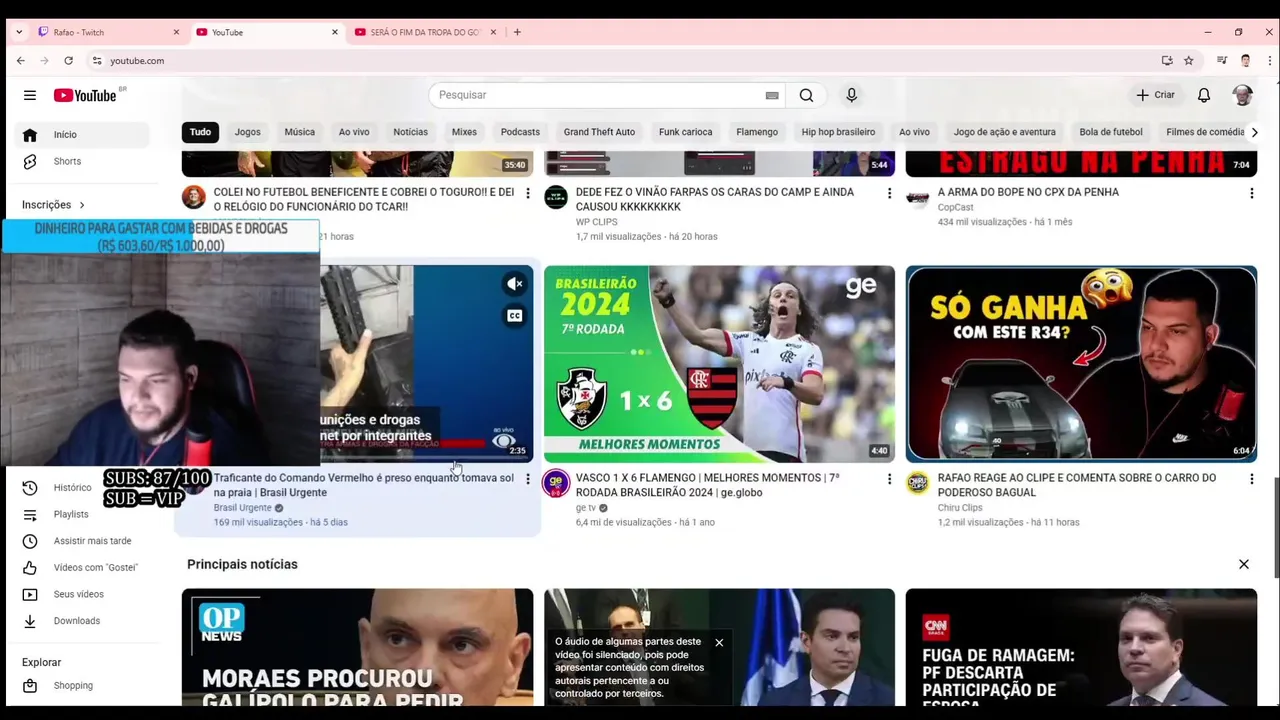Select the Jogo de ação e aventura chip
This screenshot has width=1280, height=720.
tap(1004, 132)
